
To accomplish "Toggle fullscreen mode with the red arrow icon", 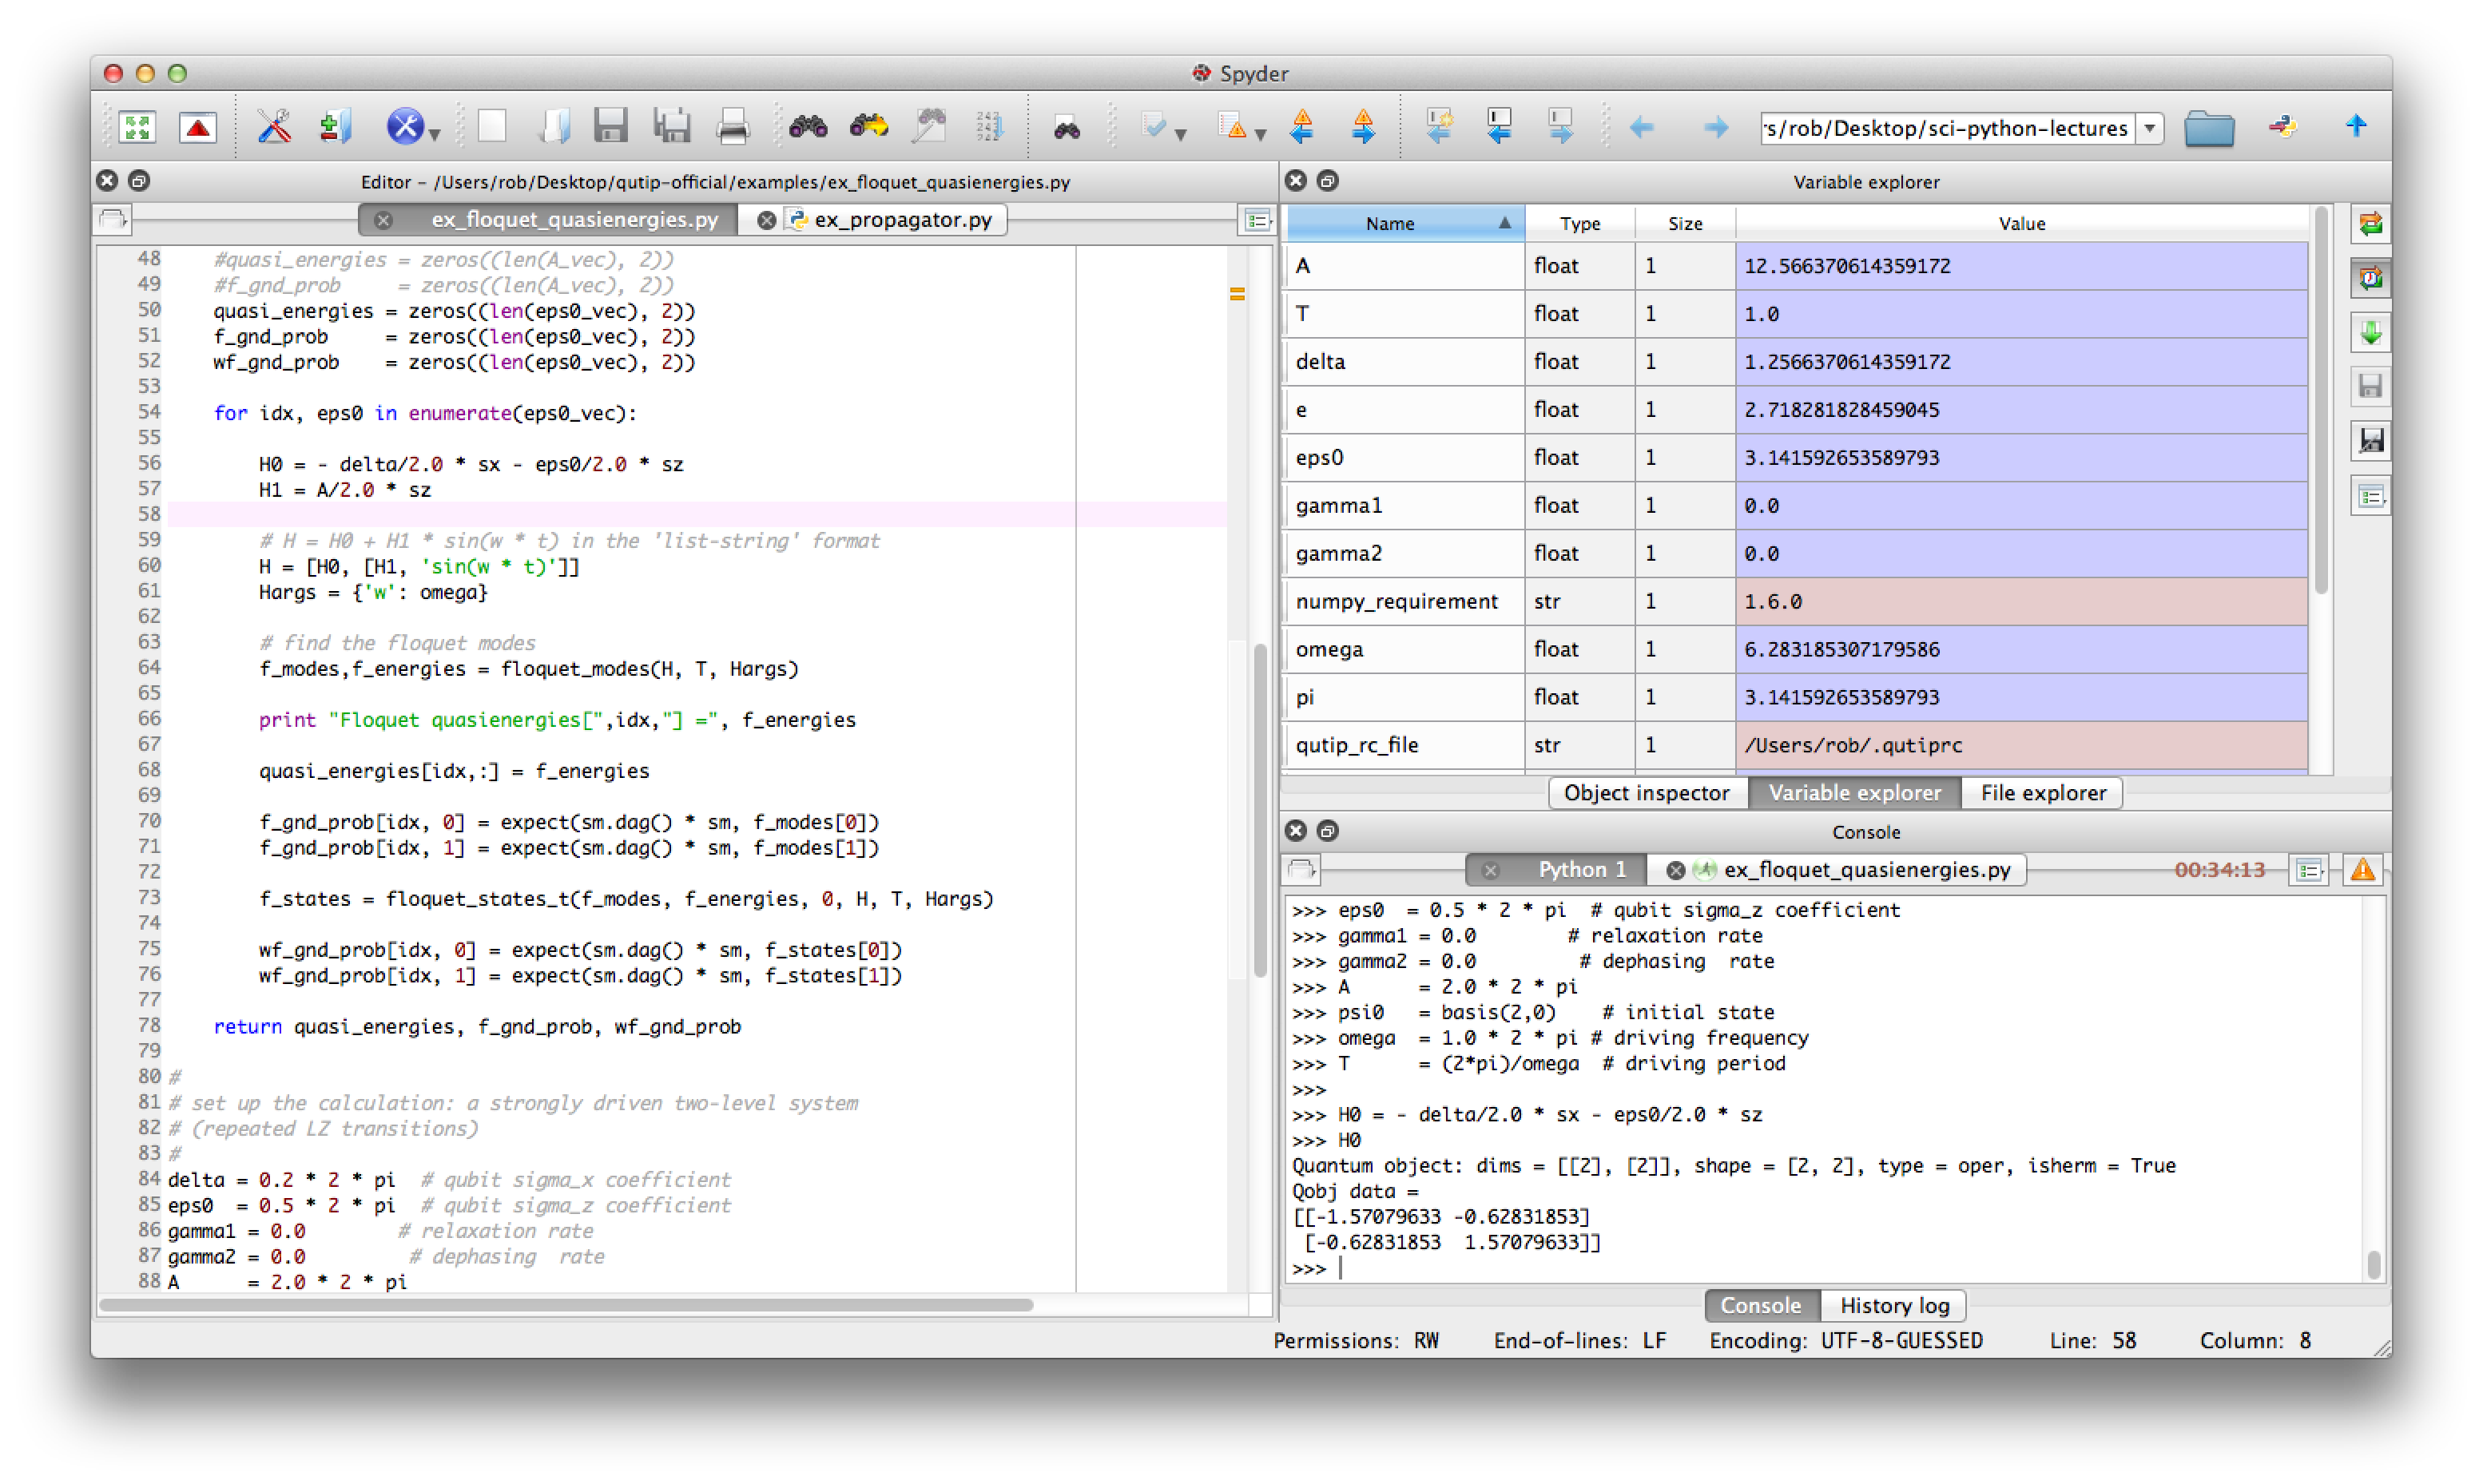I will pos(198,127).
